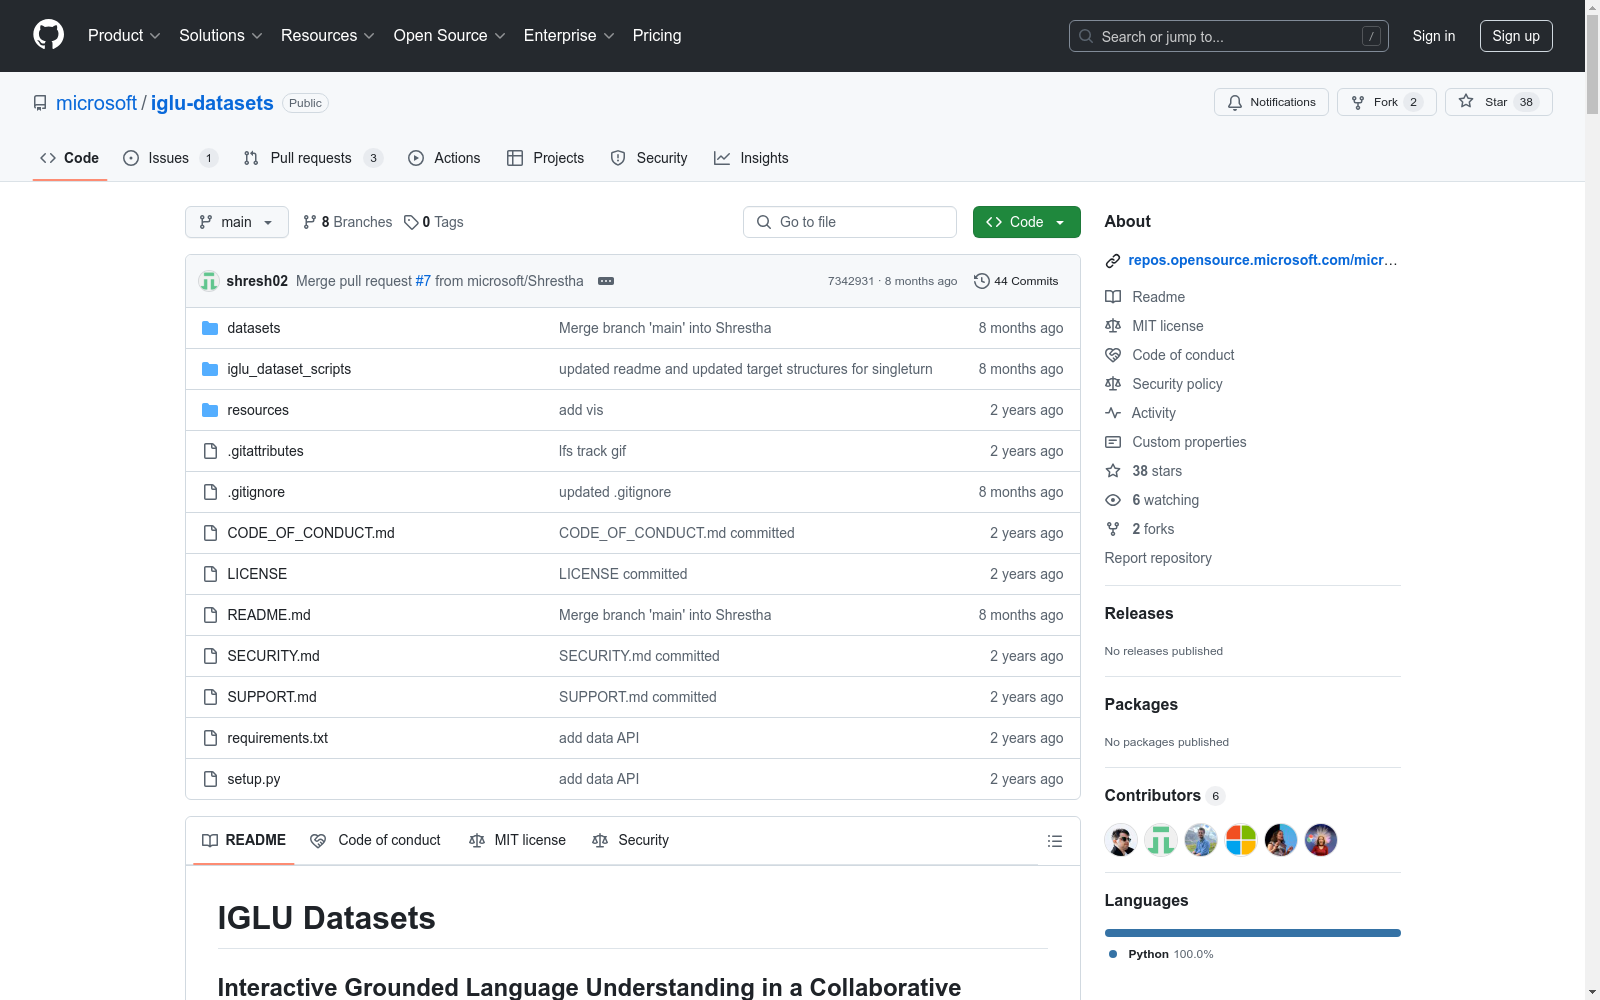The width and height of the screenshot is (1600, 1000).
Task: Open the Activity link in About
Action: [1153, 413]
